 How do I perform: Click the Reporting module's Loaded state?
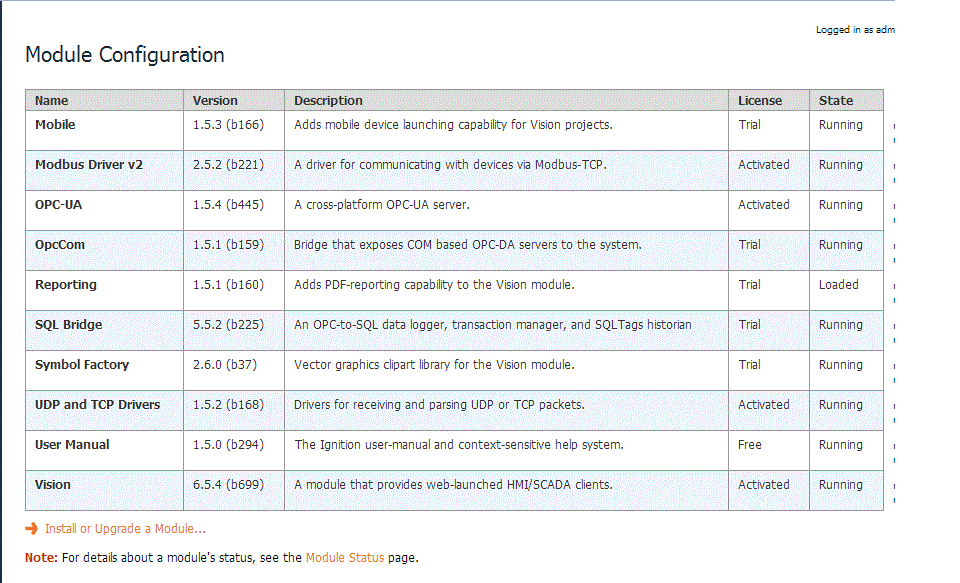839,284
